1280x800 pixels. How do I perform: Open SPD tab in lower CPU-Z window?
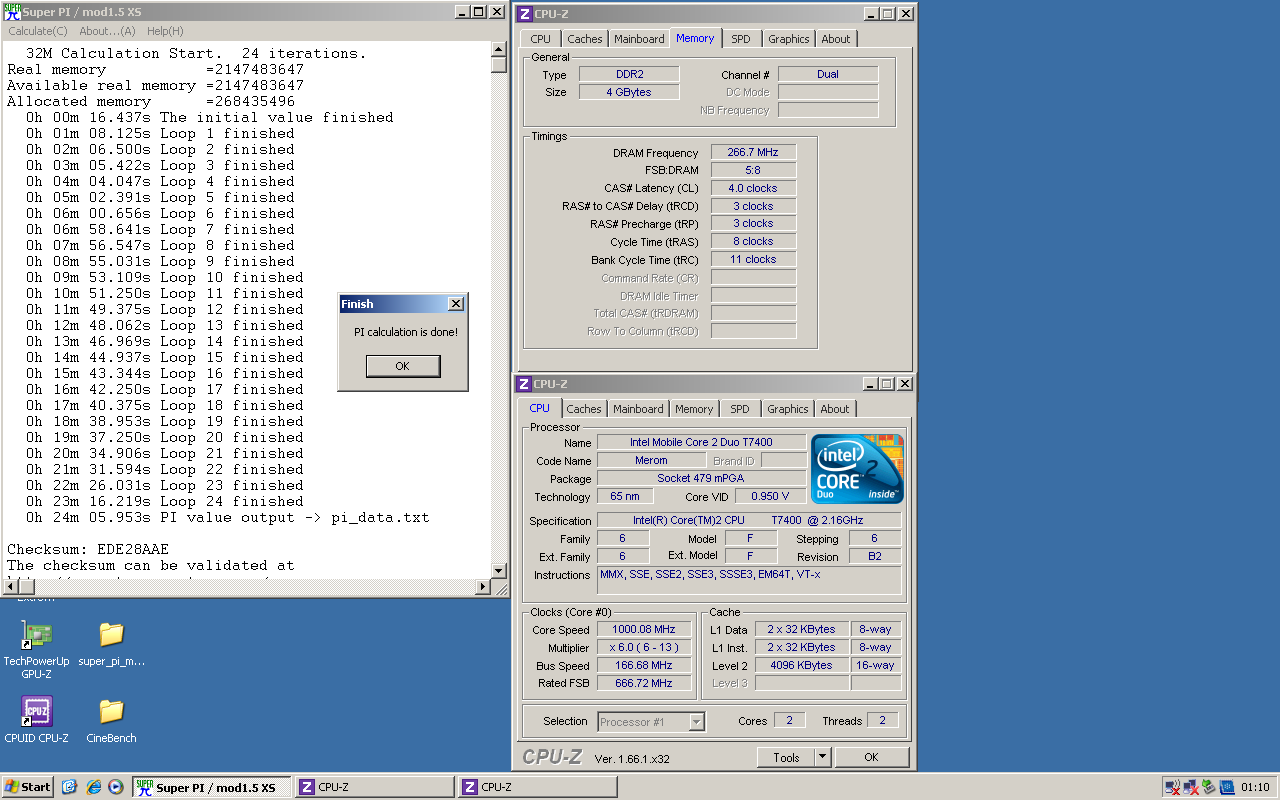(739, 409)
